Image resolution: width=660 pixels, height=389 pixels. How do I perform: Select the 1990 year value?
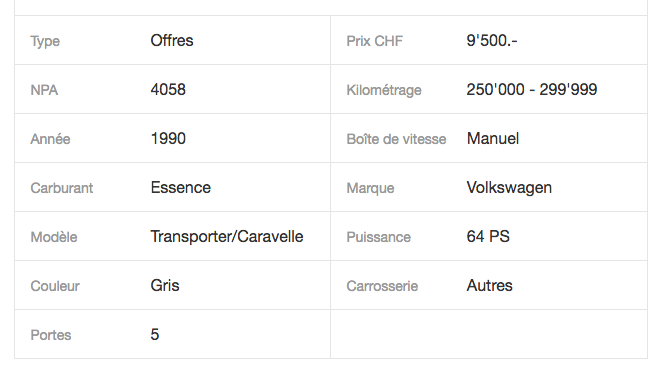[x=168, y=139]
